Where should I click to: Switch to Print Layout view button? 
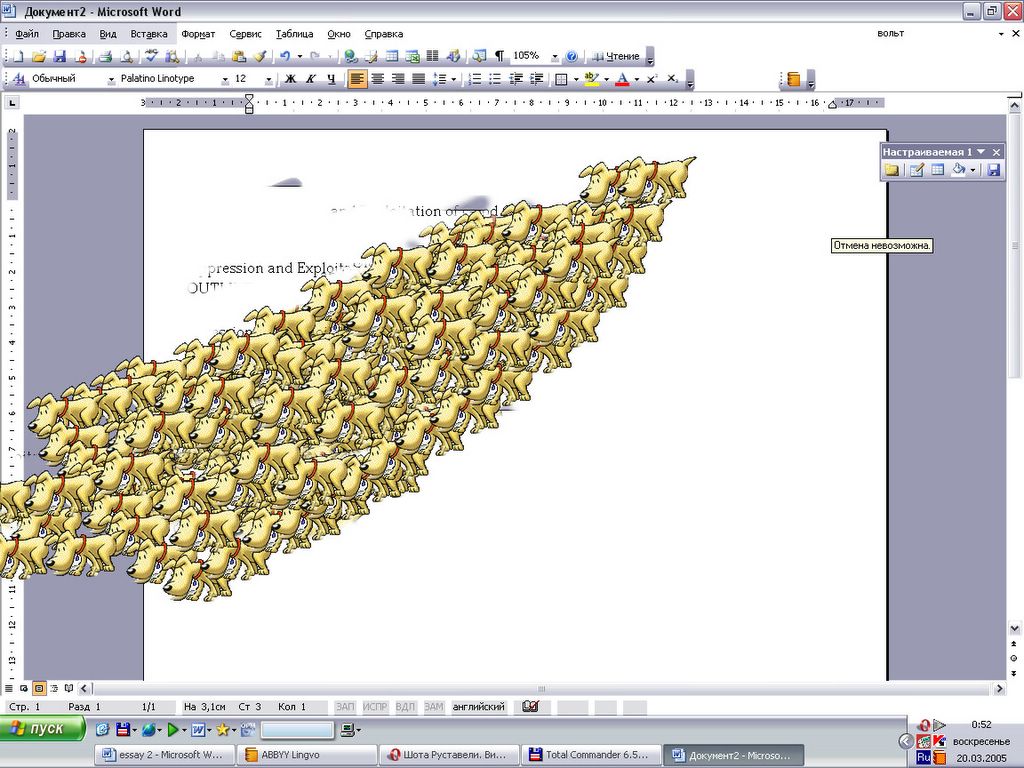[x=39, y=688]
